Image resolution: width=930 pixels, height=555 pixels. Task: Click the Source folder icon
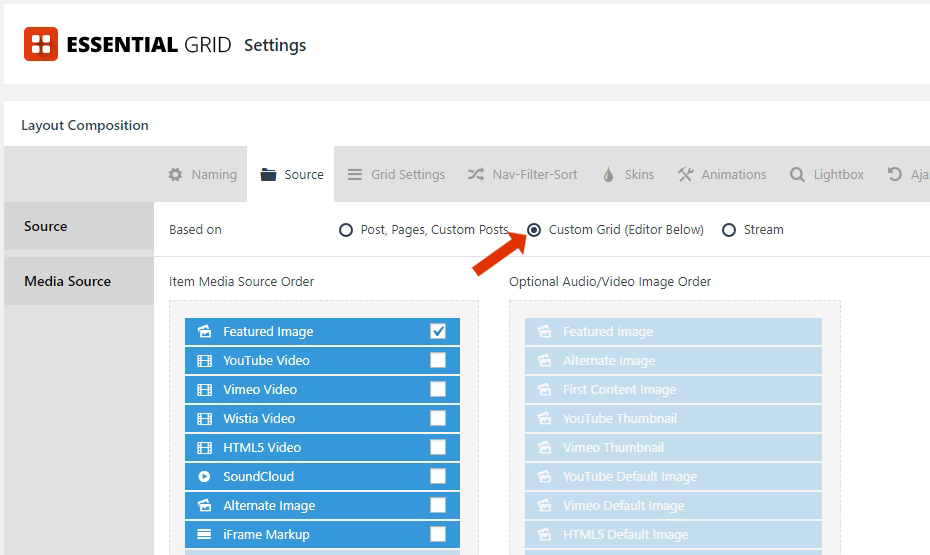268,174
